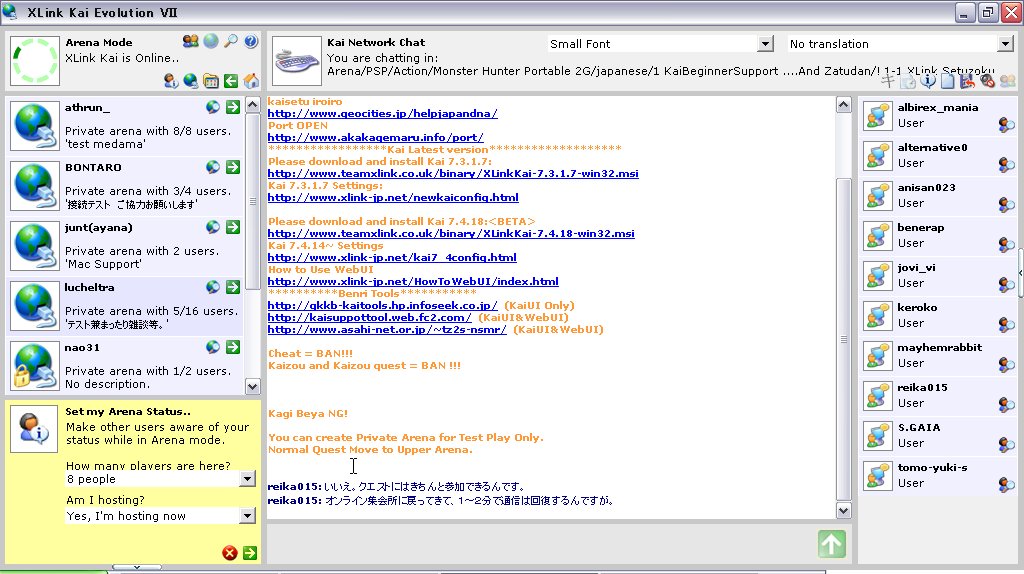Click the globe network icon in the Arena navigation row

tap(191, 81)
